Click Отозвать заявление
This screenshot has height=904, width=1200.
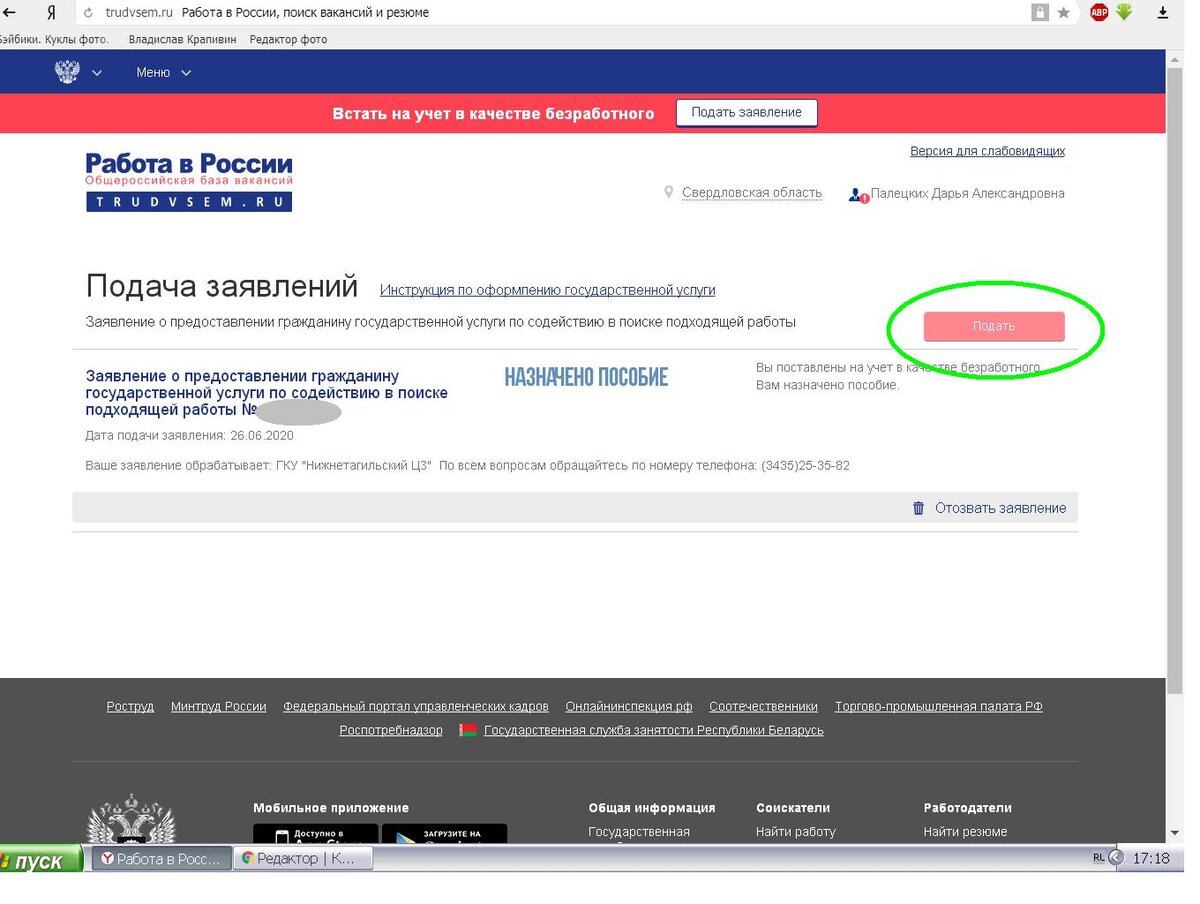coord(1000,508)
